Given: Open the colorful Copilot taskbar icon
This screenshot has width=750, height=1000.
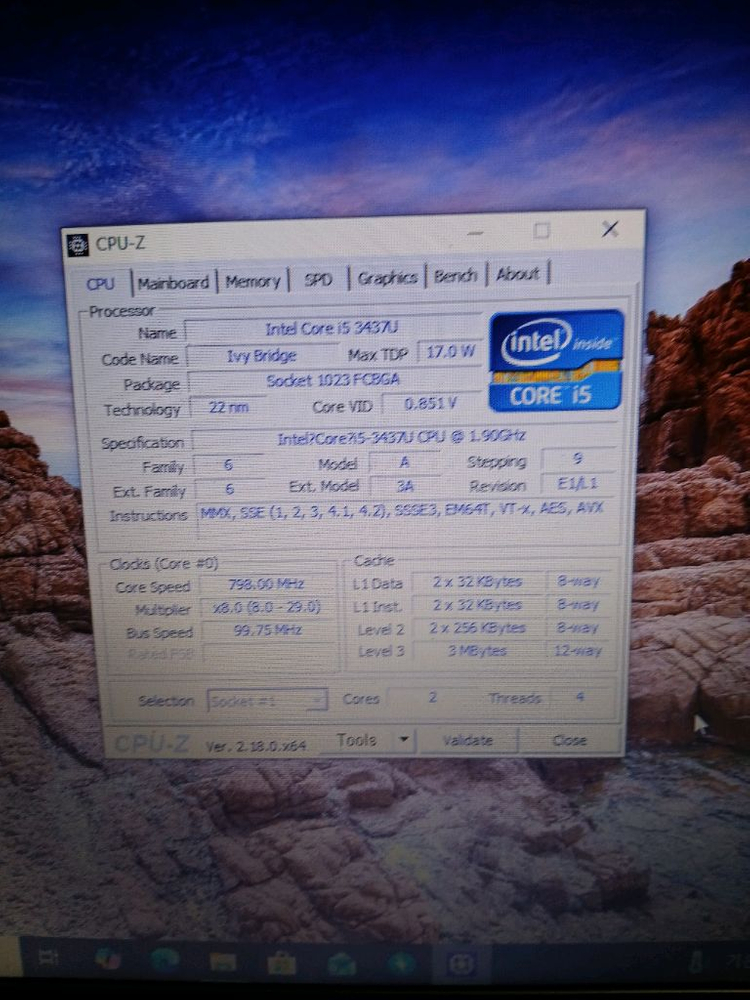Looking at the screenshot, I should [x=108, y=958].
